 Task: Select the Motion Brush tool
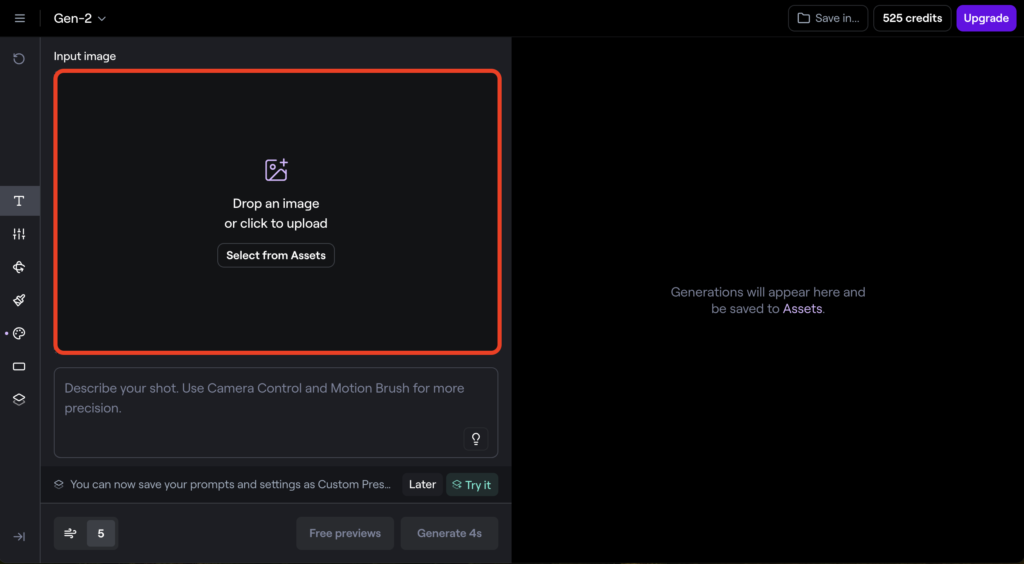click(x=19, y=300)
